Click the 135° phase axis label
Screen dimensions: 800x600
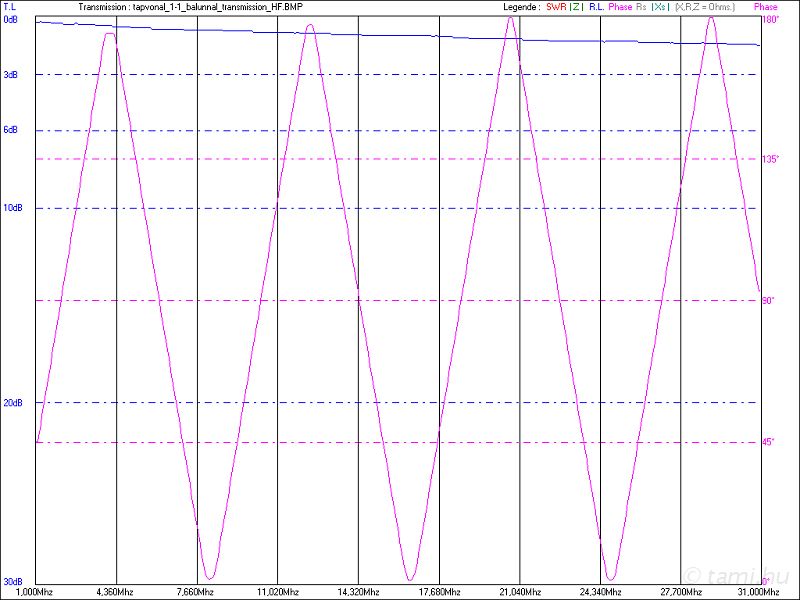coord(771,159)
